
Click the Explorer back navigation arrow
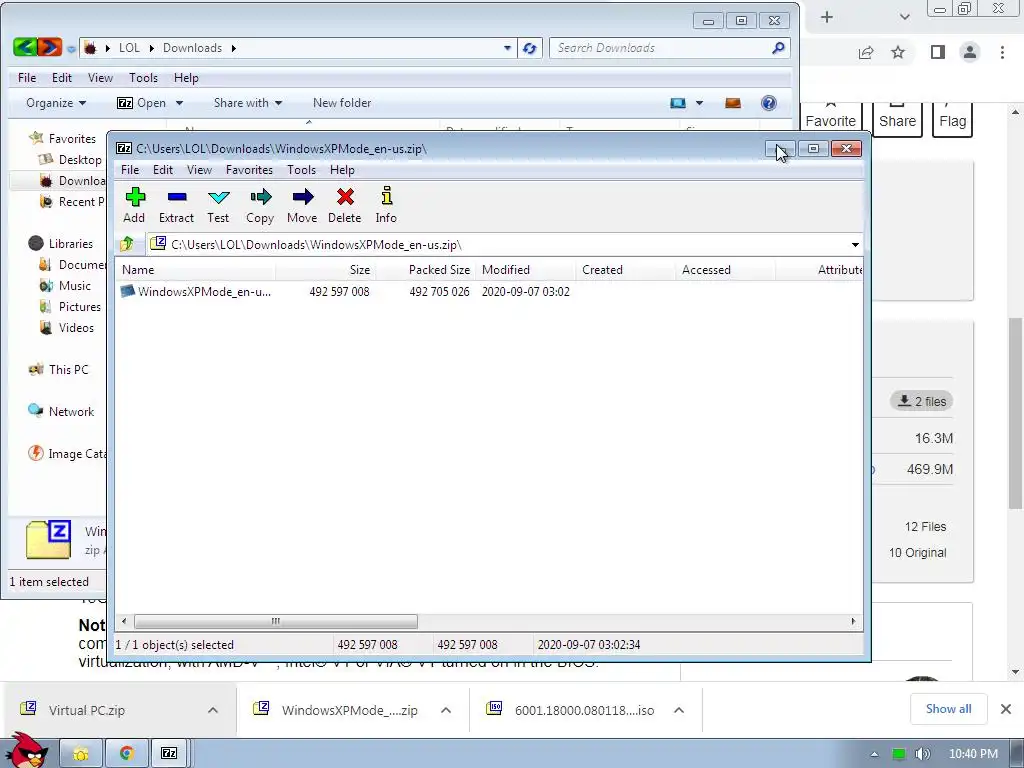coord(24,47)
